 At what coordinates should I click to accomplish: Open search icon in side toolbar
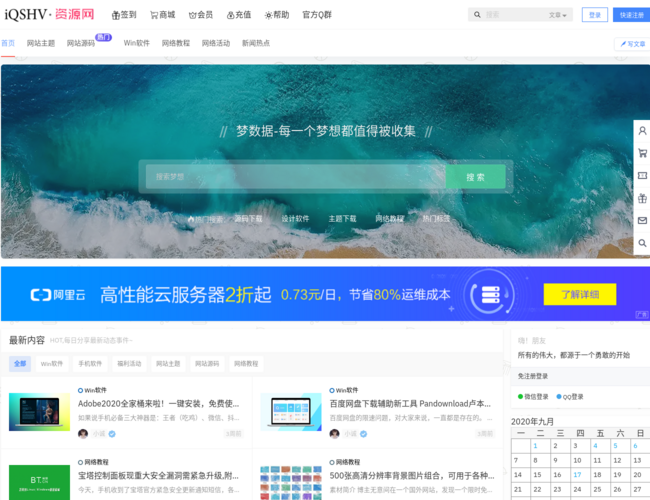[642, 243]
